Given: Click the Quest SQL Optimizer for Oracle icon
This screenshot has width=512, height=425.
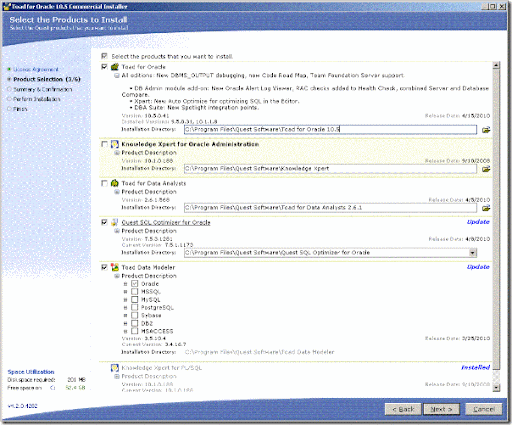Looking at the screenshot, I should point(115,222).
